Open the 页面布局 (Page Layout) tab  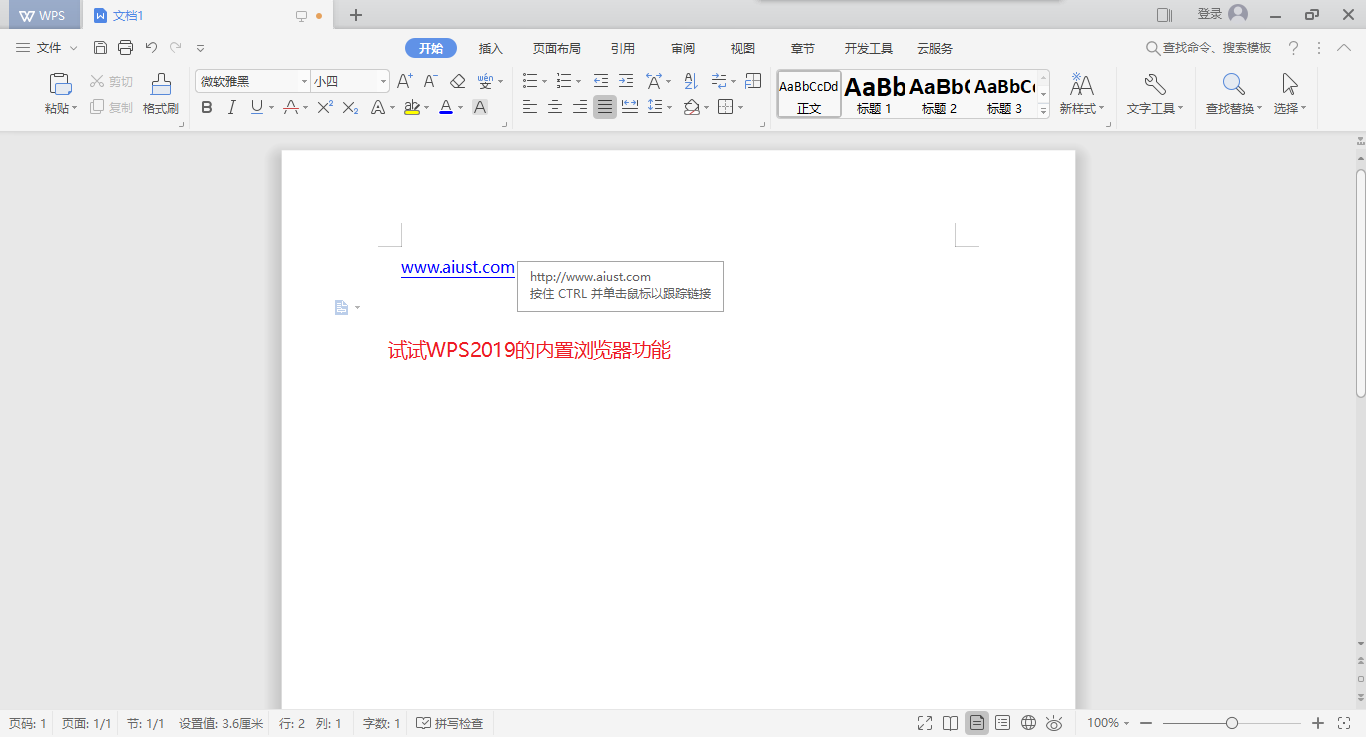(x=556, y=48)
